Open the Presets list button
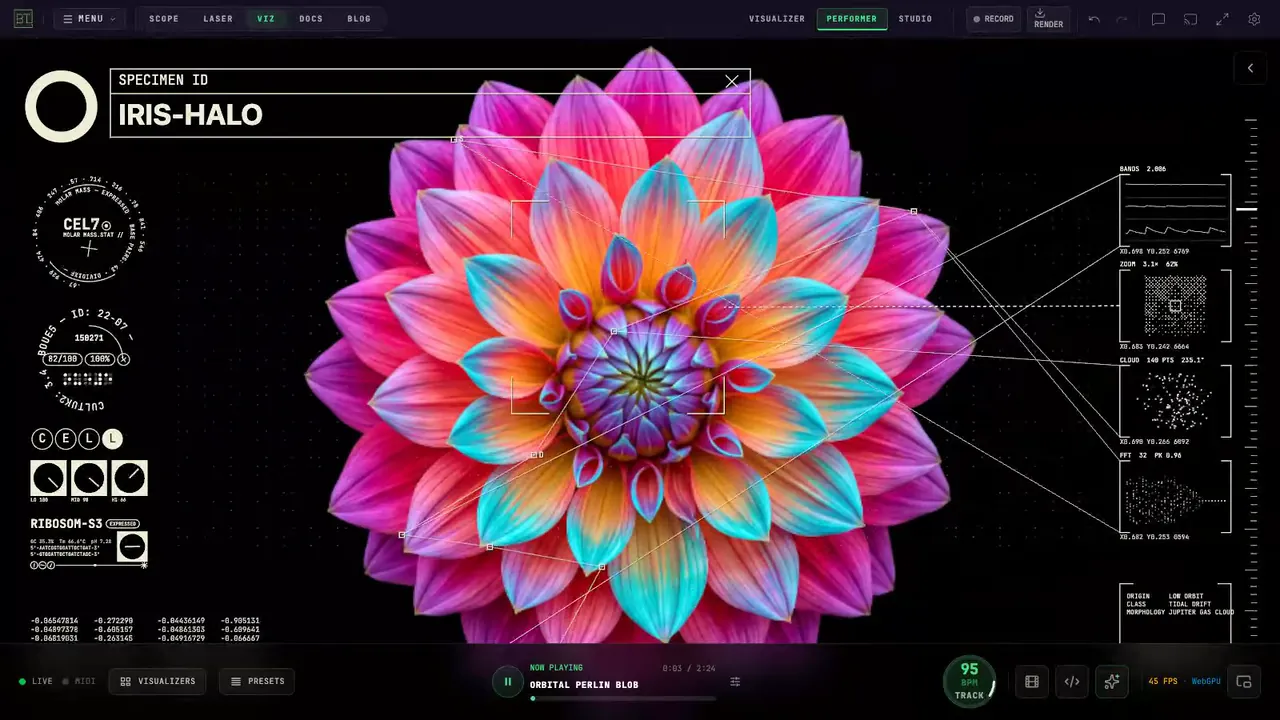1280x720 pixels. 257,682
